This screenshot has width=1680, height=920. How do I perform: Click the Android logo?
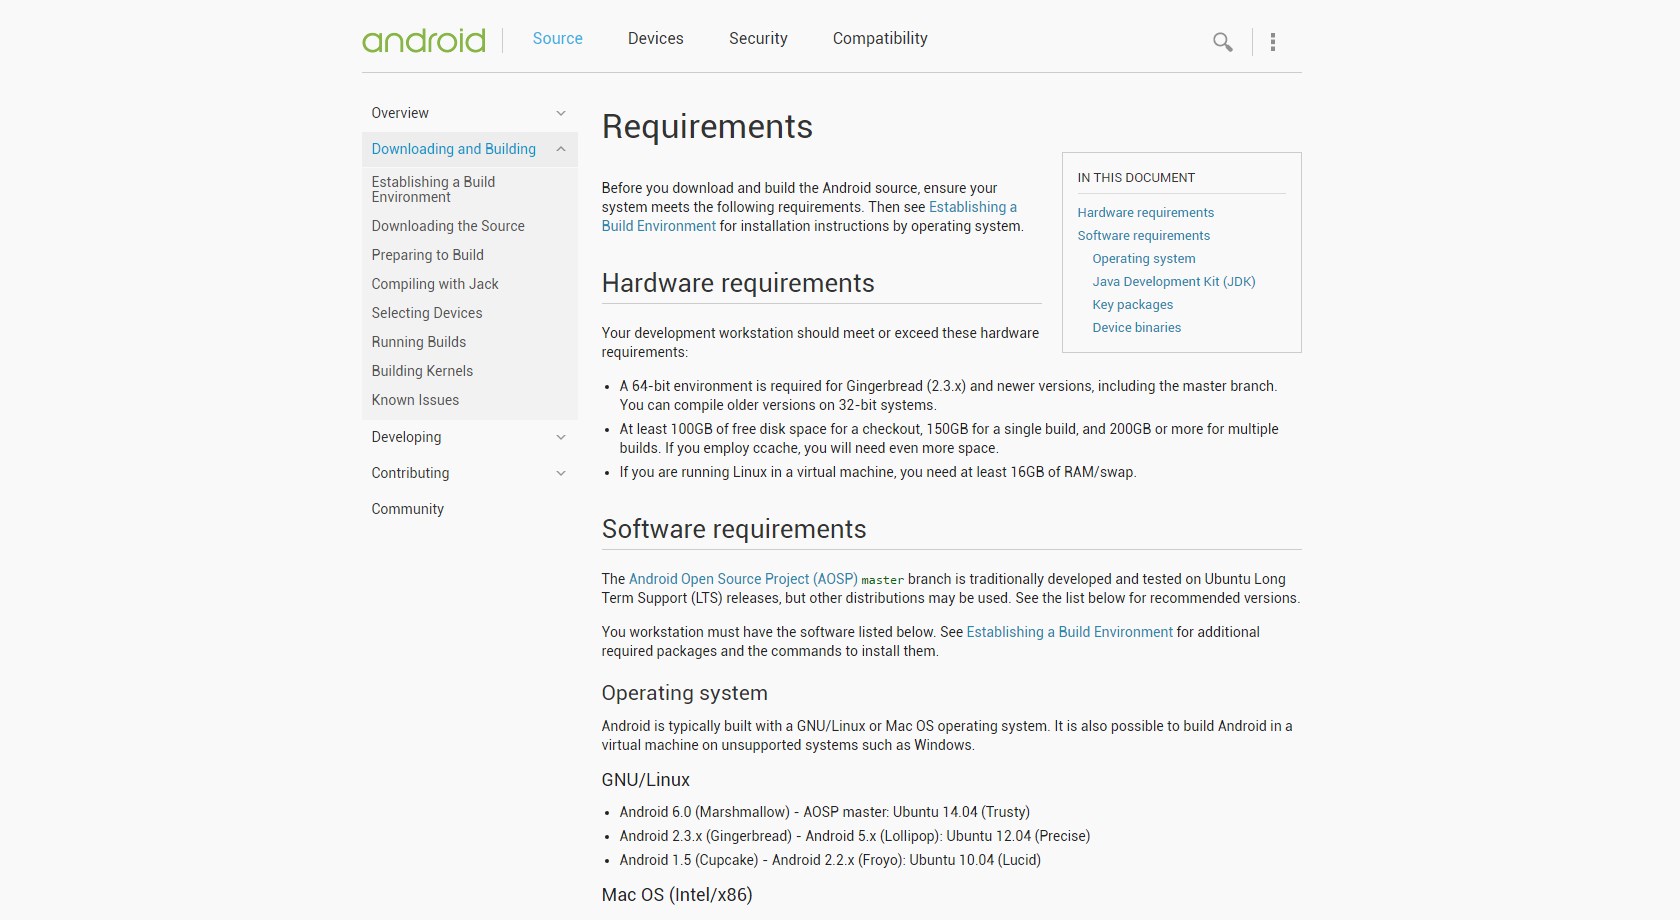tap(423, 39)
